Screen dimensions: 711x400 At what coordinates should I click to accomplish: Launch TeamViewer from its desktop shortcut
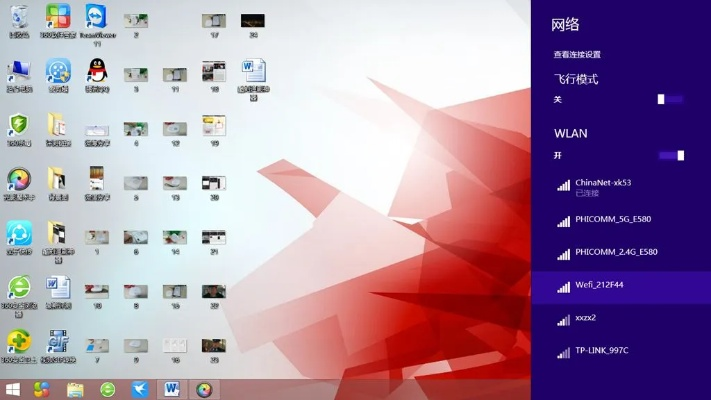tap(96, 18)
